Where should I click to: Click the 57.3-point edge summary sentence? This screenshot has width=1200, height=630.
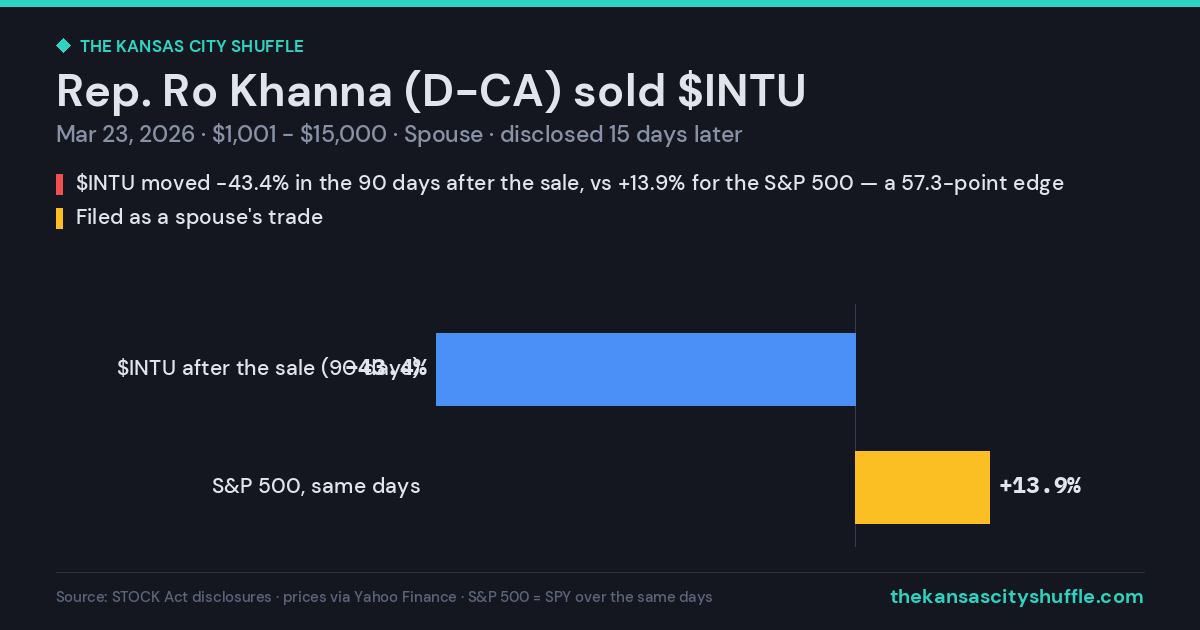570,183
